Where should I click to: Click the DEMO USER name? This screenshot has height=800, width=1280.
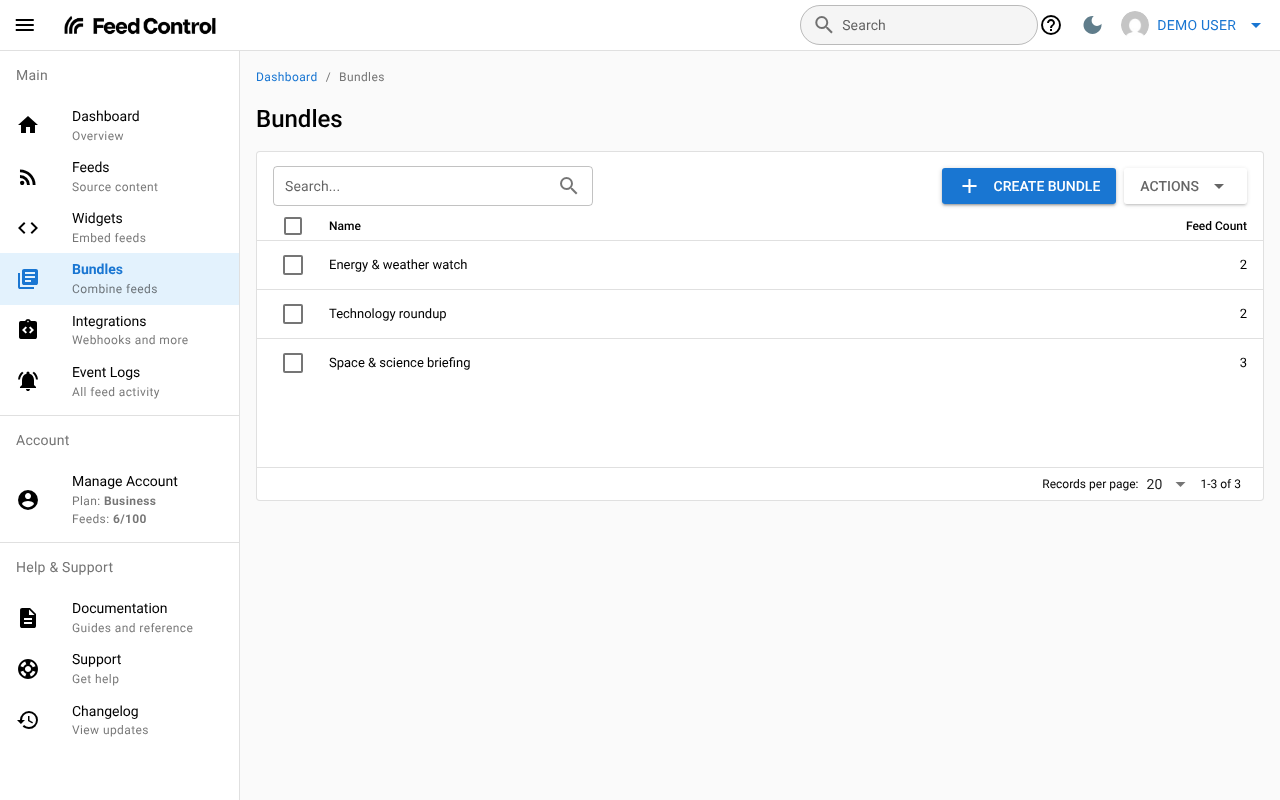pos(1196,25)
